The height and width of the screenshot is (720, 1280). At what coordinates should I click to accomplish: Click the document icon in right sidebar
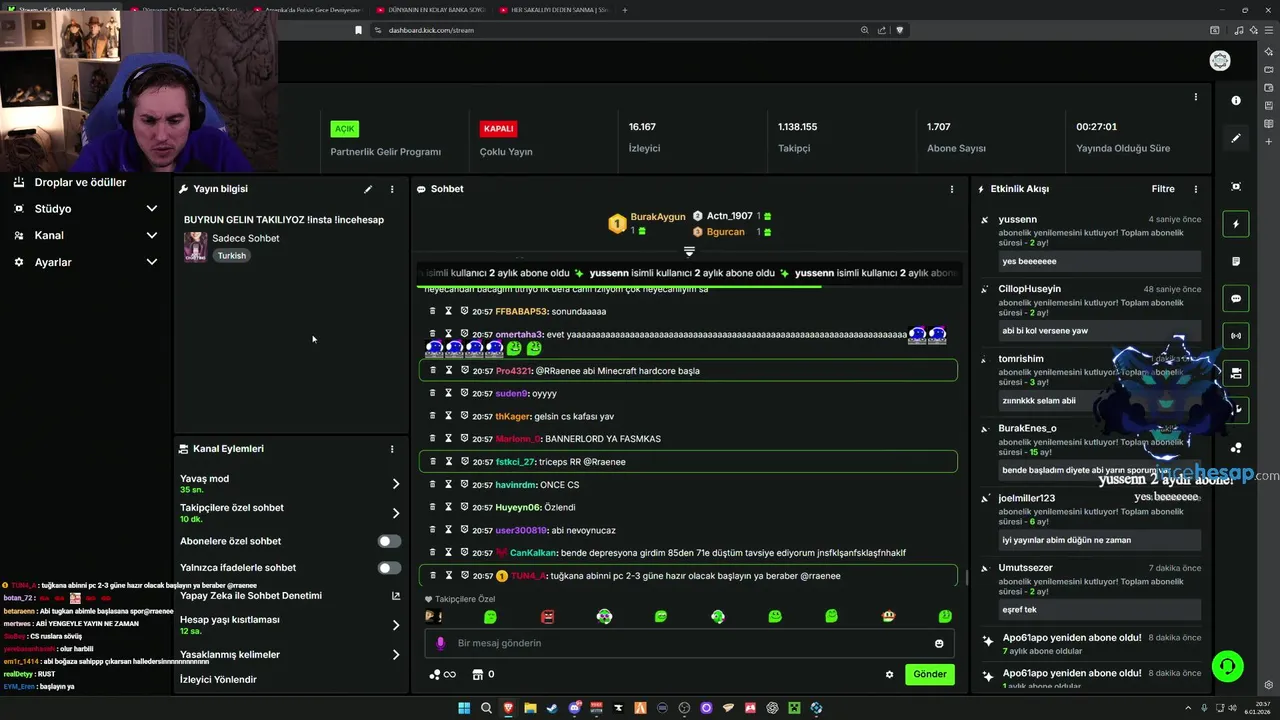coord(1236,261)
